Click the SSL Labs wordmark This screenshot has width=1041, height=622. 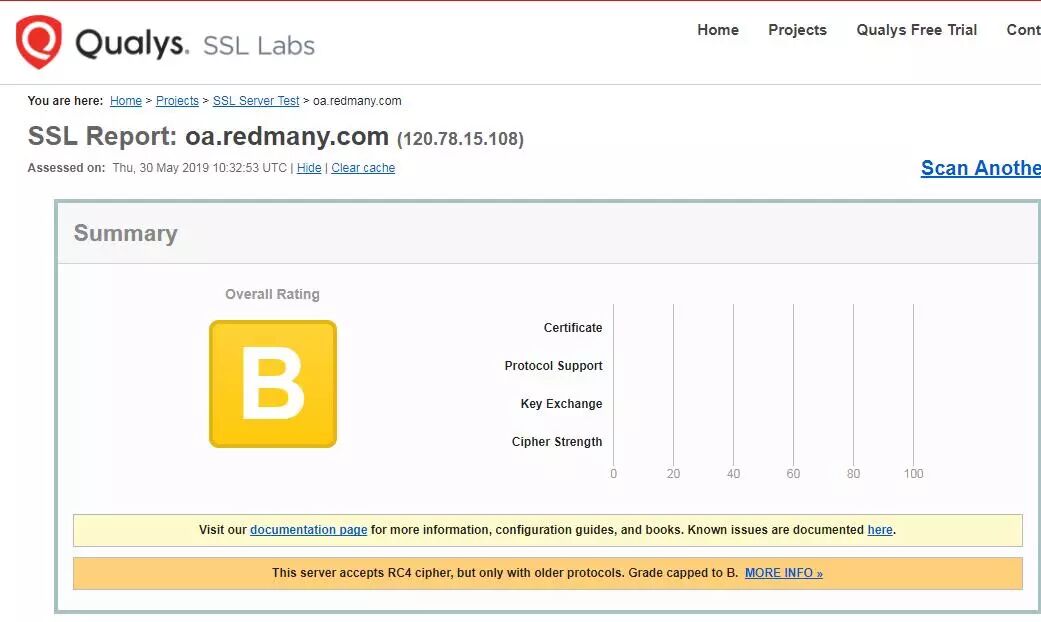tap(258, 46)
